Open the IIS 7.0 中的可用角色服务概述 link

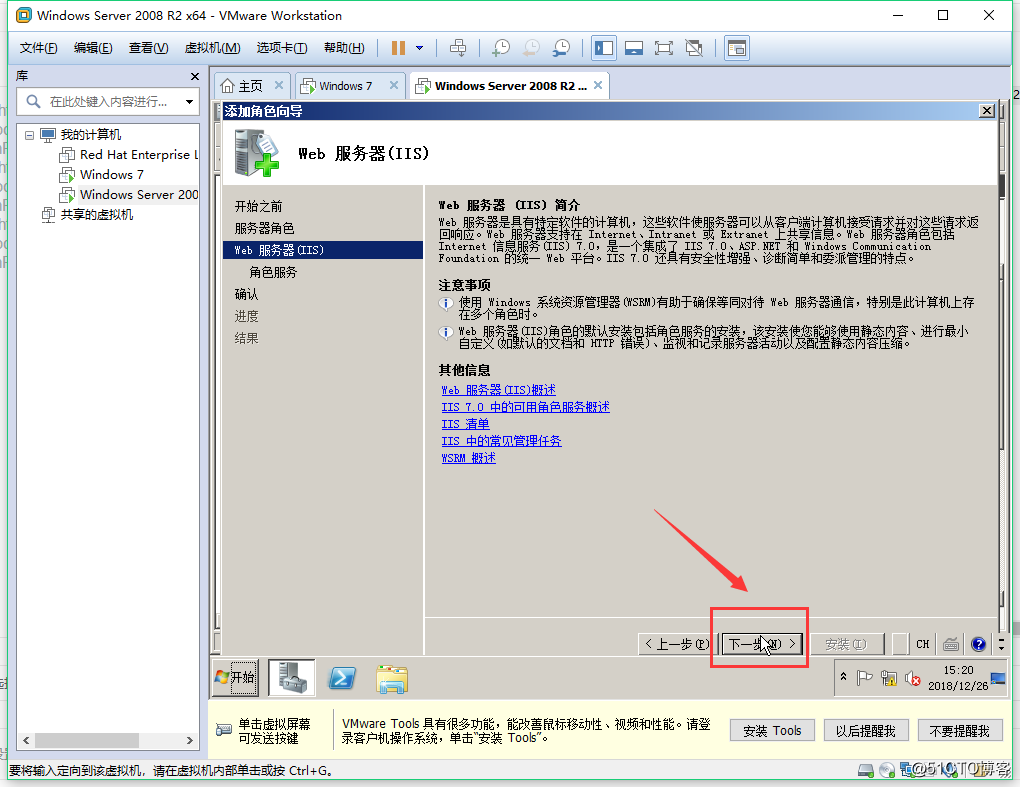[x=526, y=407]
